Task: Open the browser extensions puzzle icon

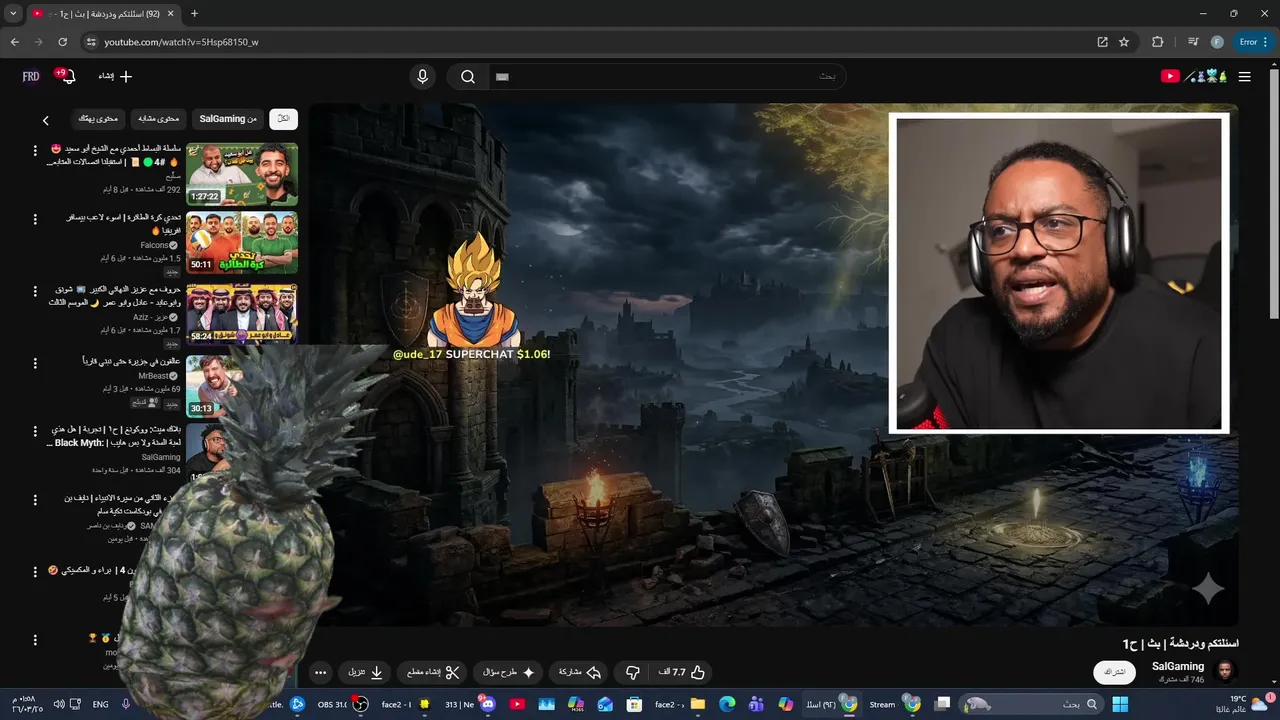Action: (x=1158, y=42)
